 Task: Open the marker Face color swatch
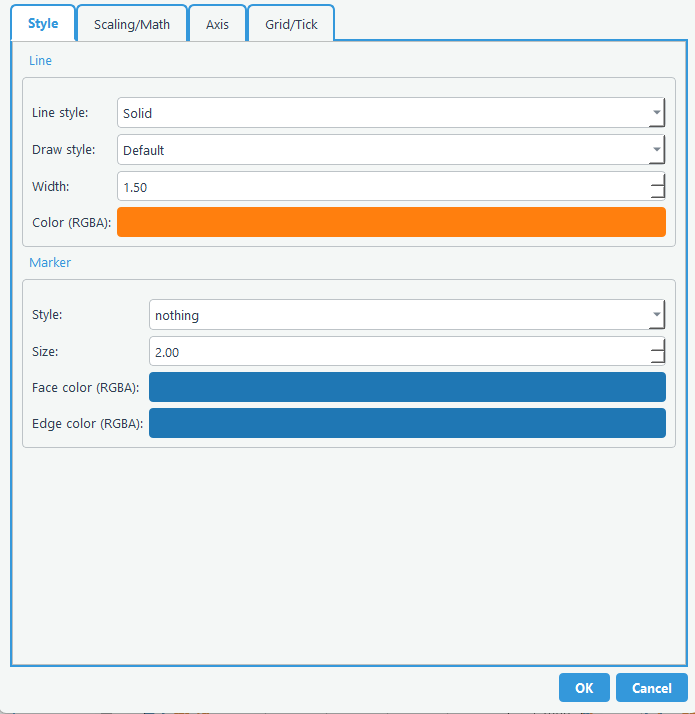407,387
